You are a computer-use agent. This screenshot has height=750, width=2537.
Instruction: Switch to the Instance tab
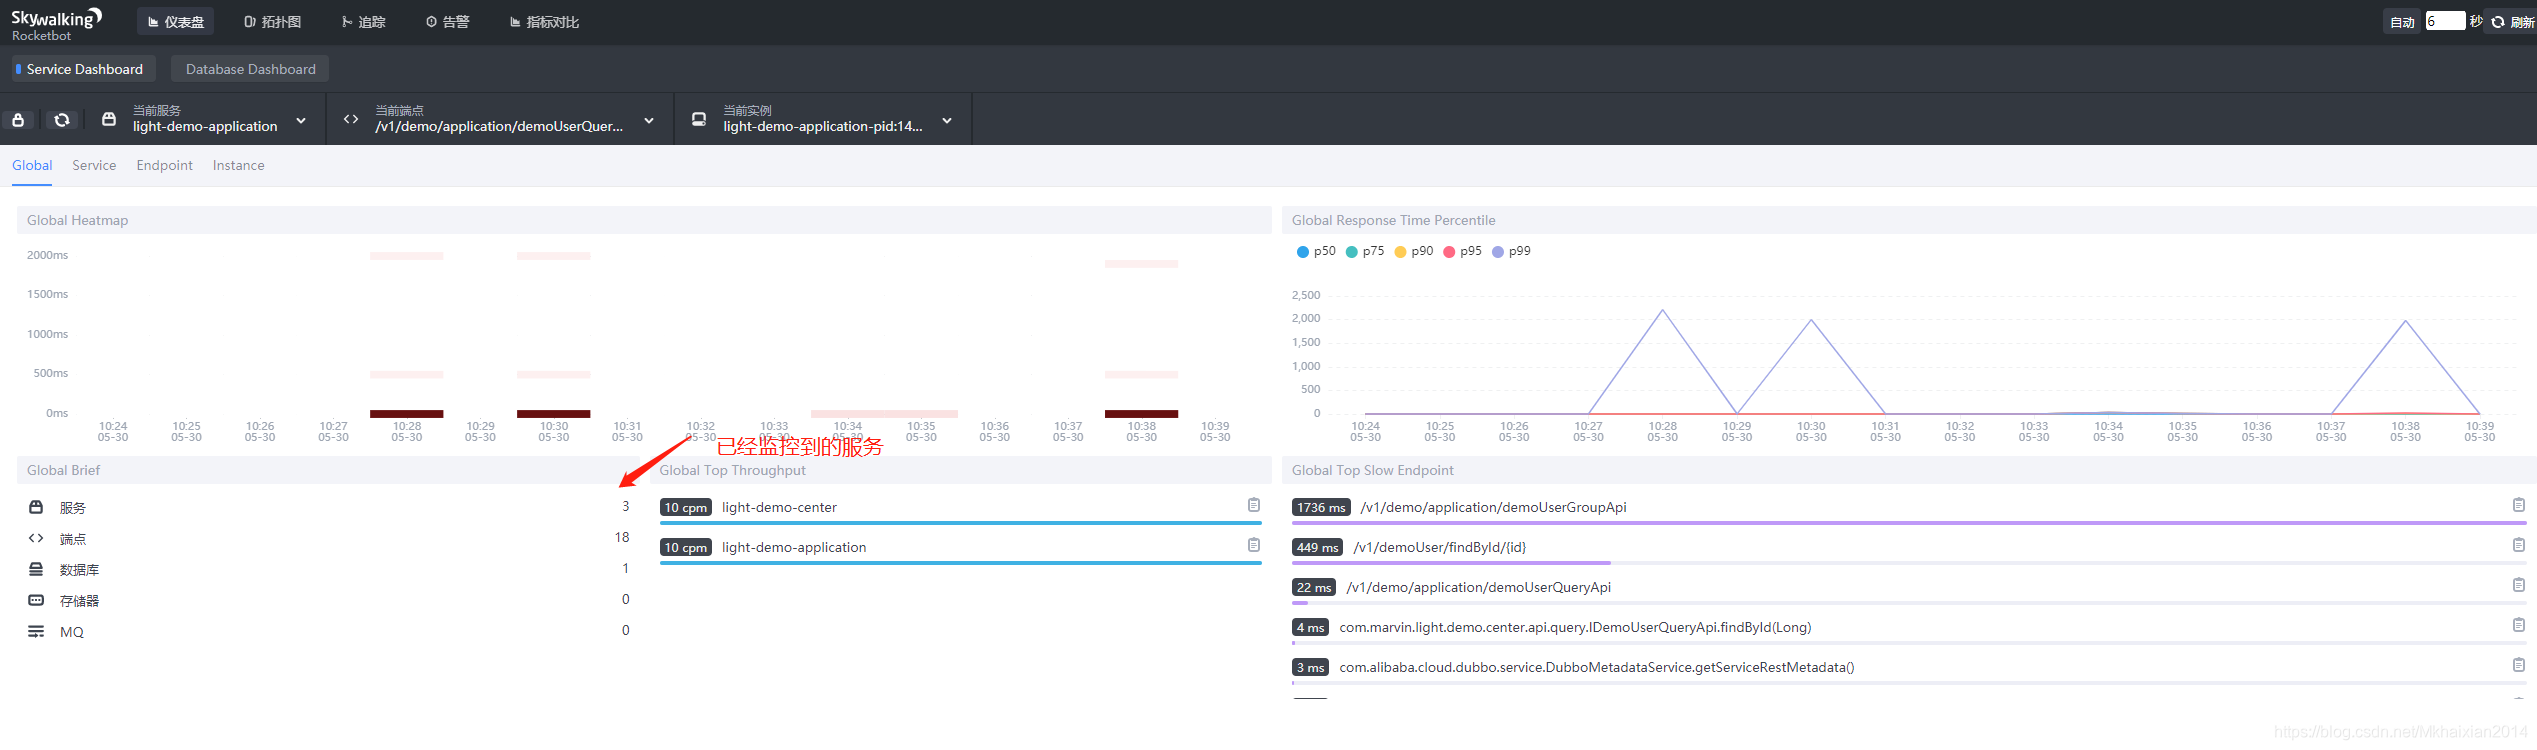(x=238, y=165)
